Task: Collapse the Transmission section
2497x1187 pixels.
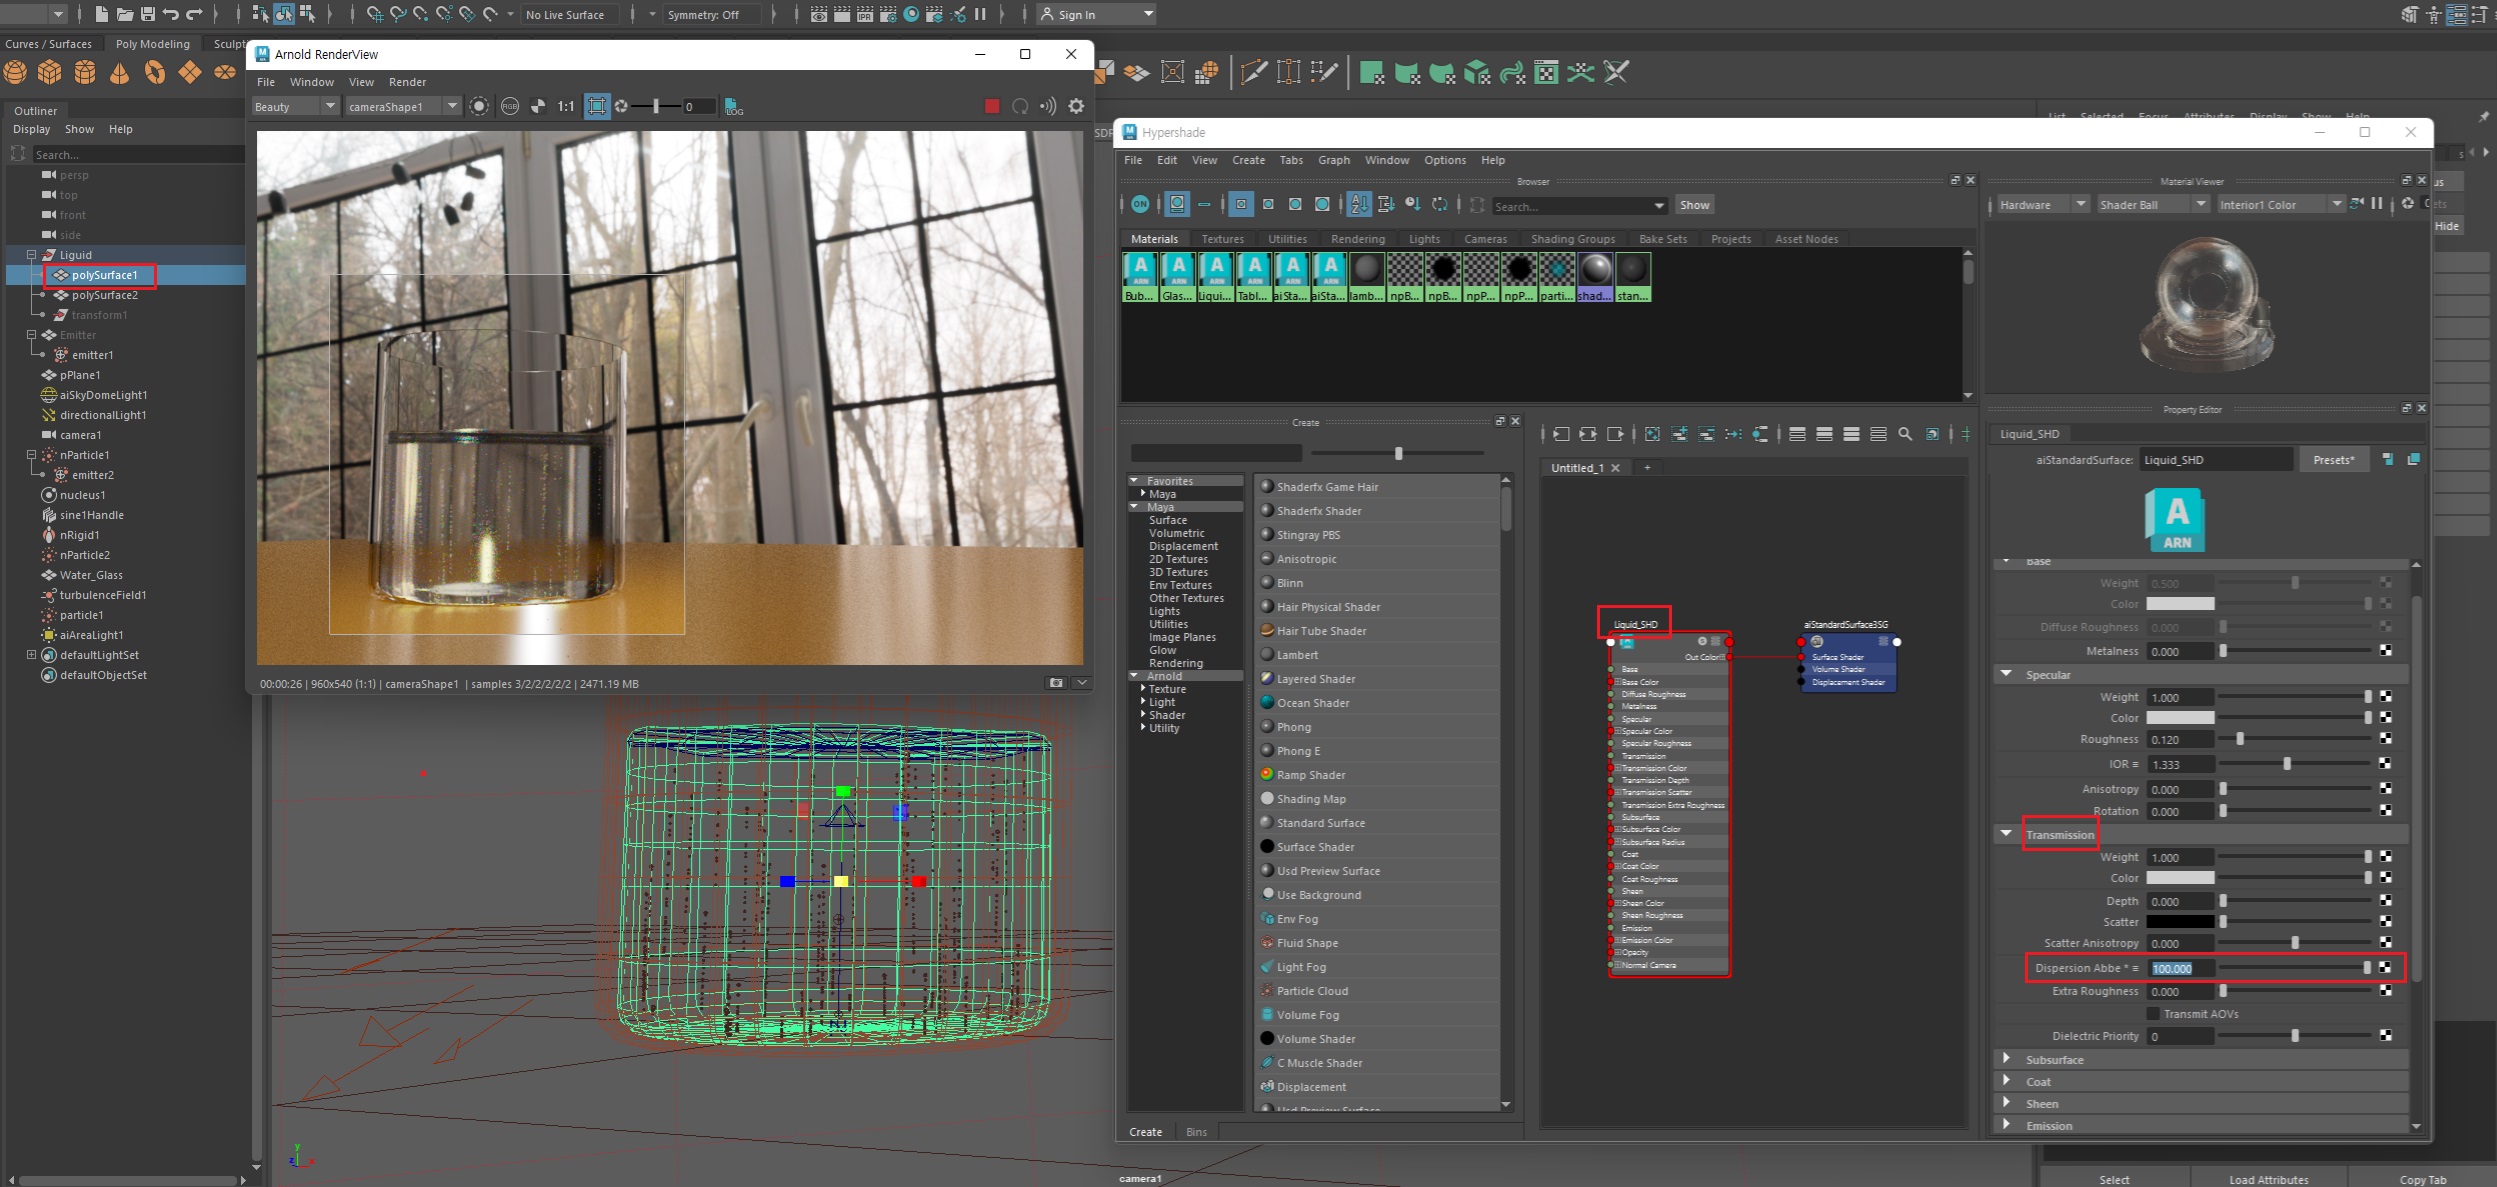Action: [x=2006, y=834]
